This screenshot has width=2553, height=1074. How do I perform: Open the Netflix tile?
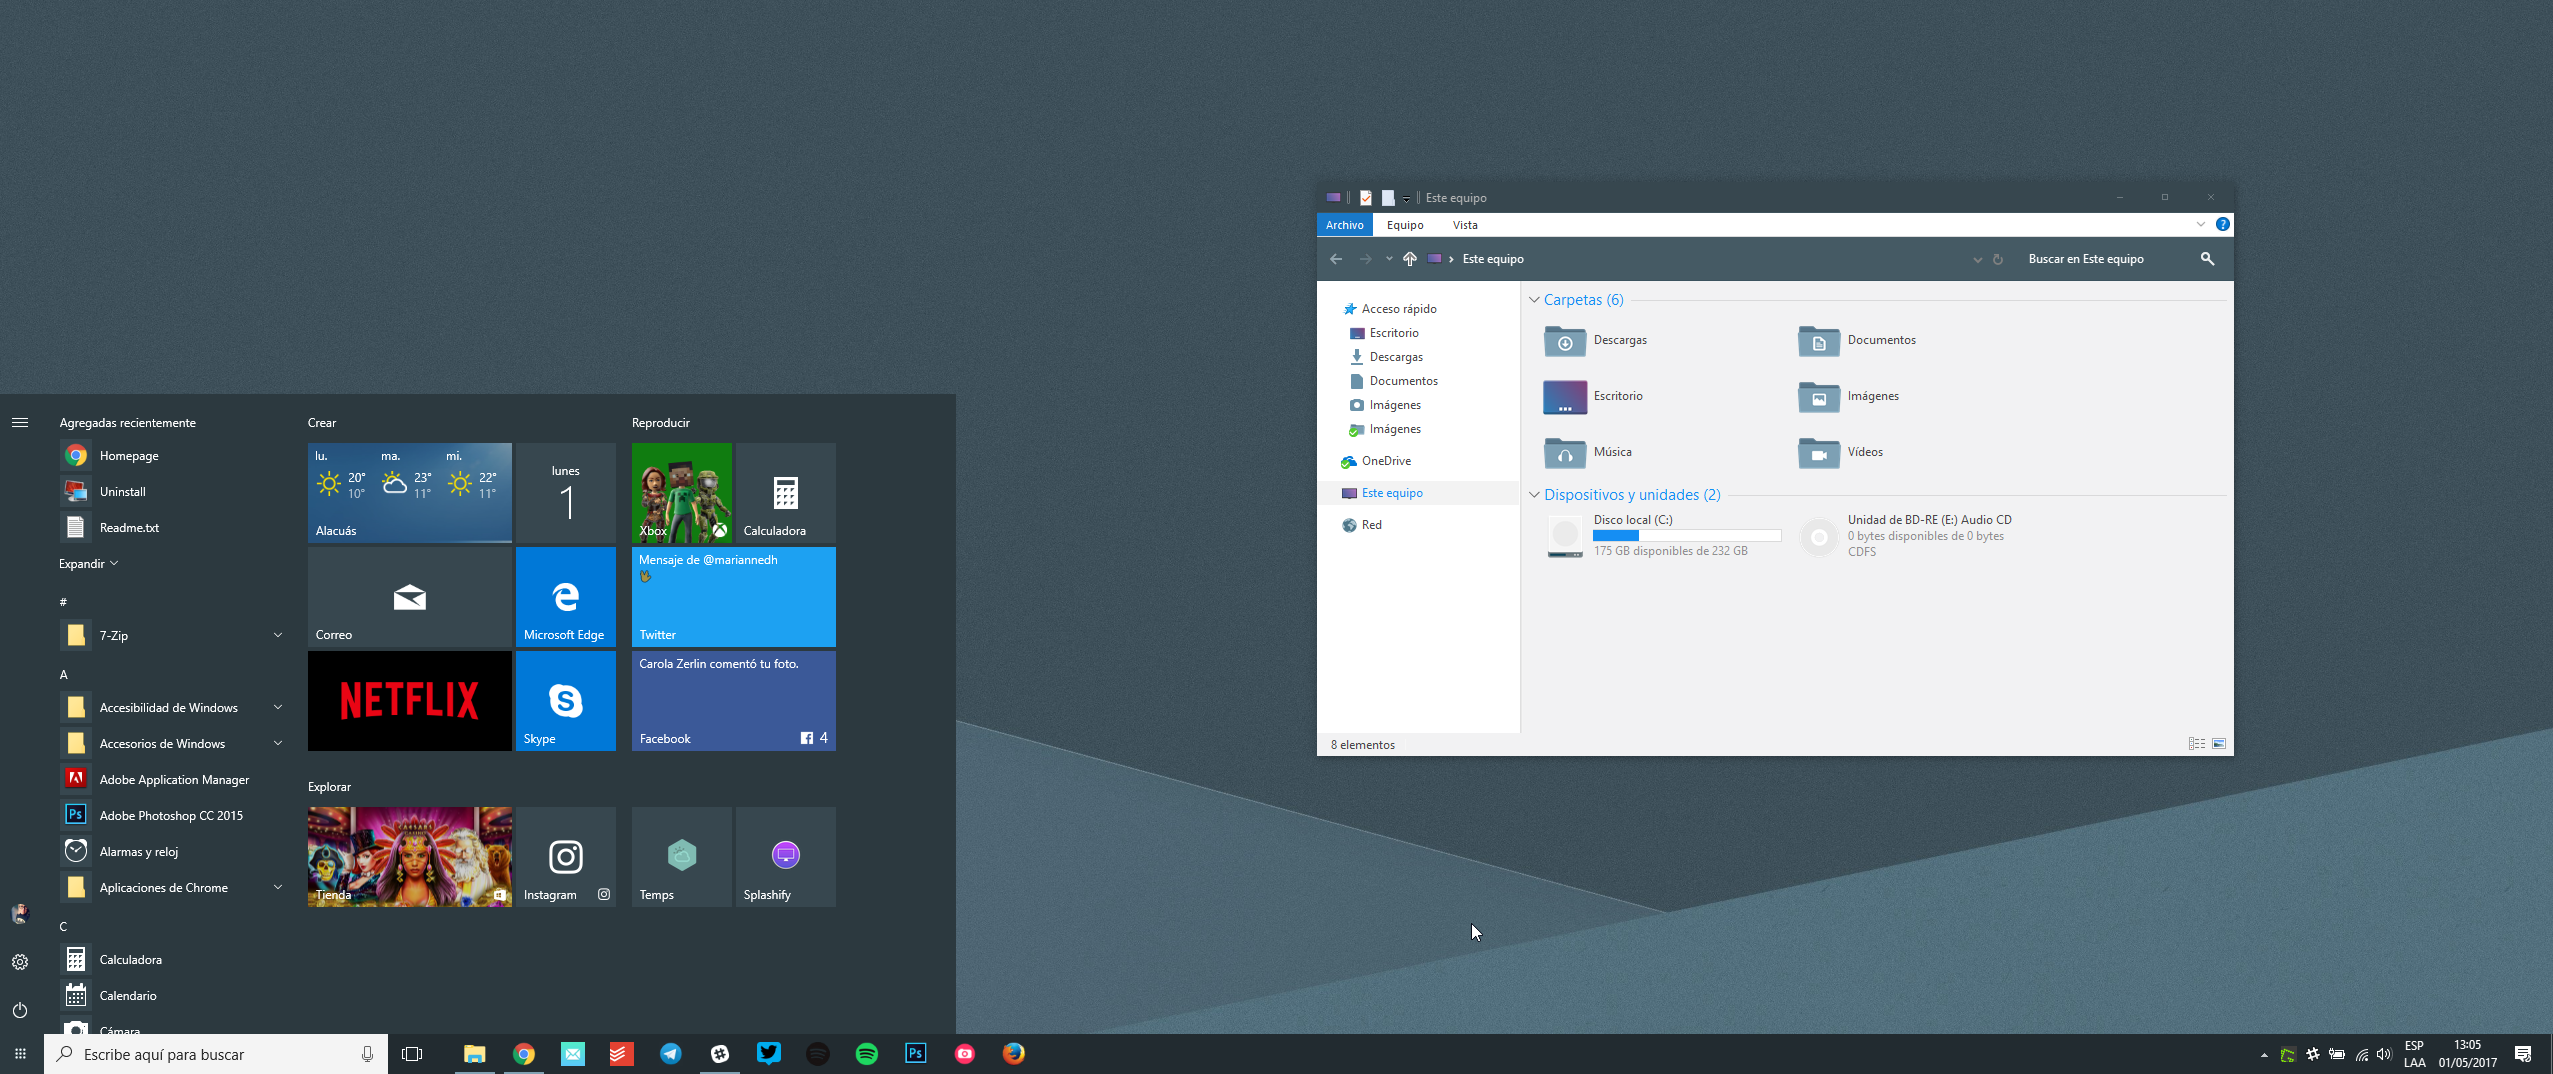click(410, 701)
